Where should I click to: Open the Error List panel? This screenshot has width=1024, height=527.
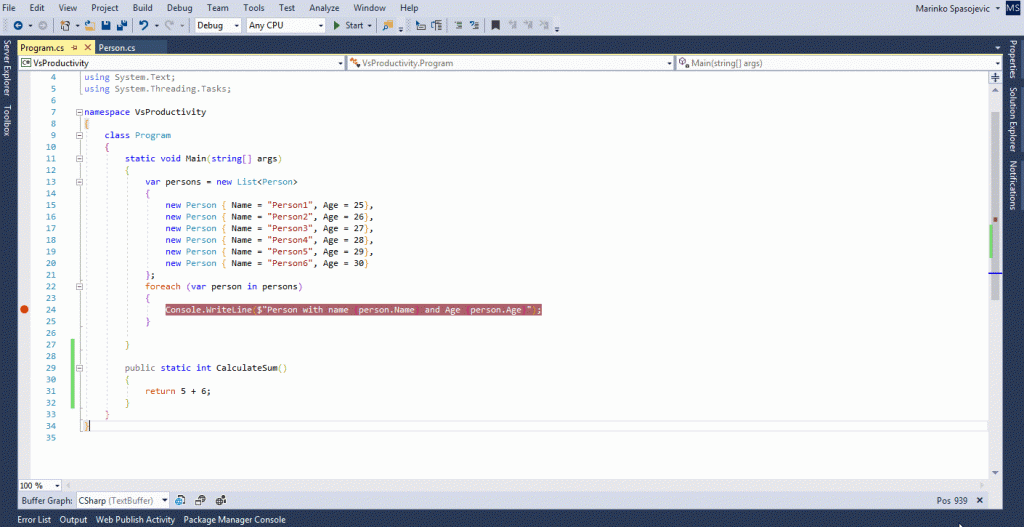tap(34, 519)
